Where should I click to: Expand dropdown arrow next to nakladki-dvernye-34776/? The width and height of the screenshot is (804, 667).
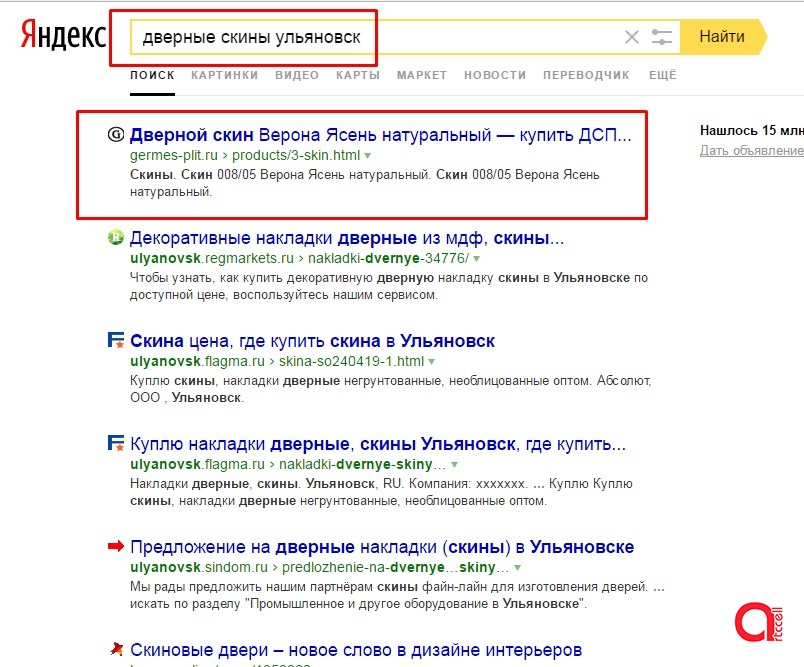click(x=476, y=259)
